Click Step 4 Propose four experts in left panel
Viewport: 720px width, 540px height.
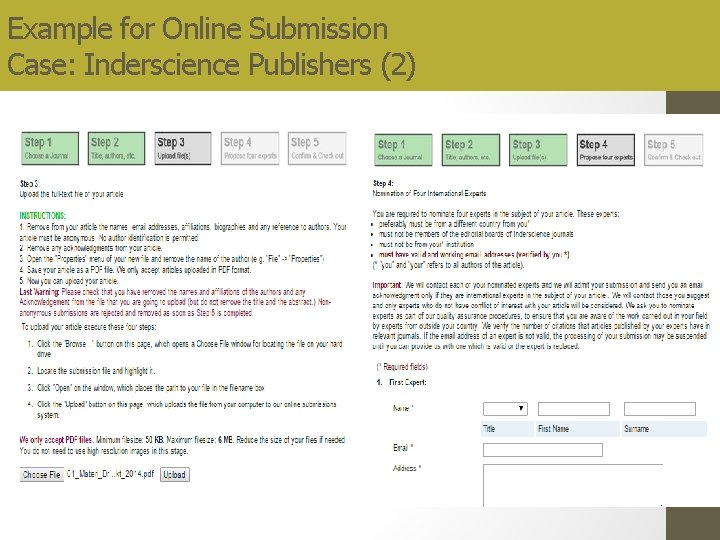[250, 148]
